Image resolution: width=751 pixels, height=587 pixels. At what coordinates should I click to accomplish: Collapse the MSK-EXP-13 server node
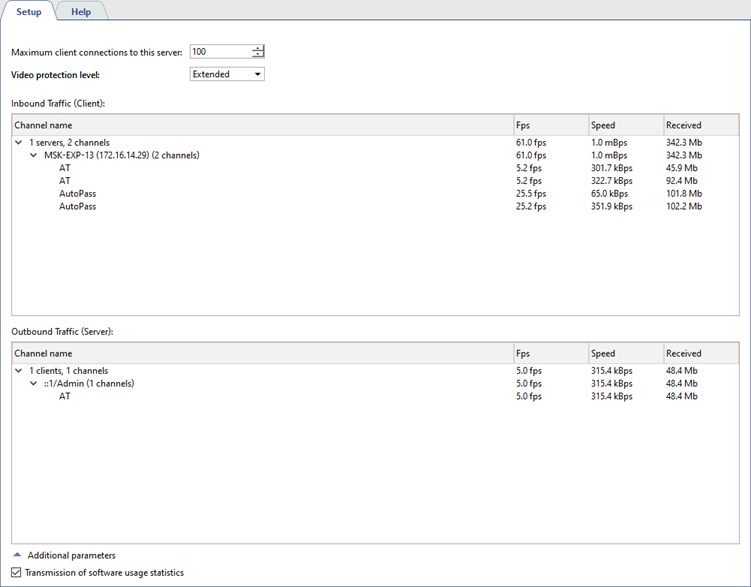33,156
